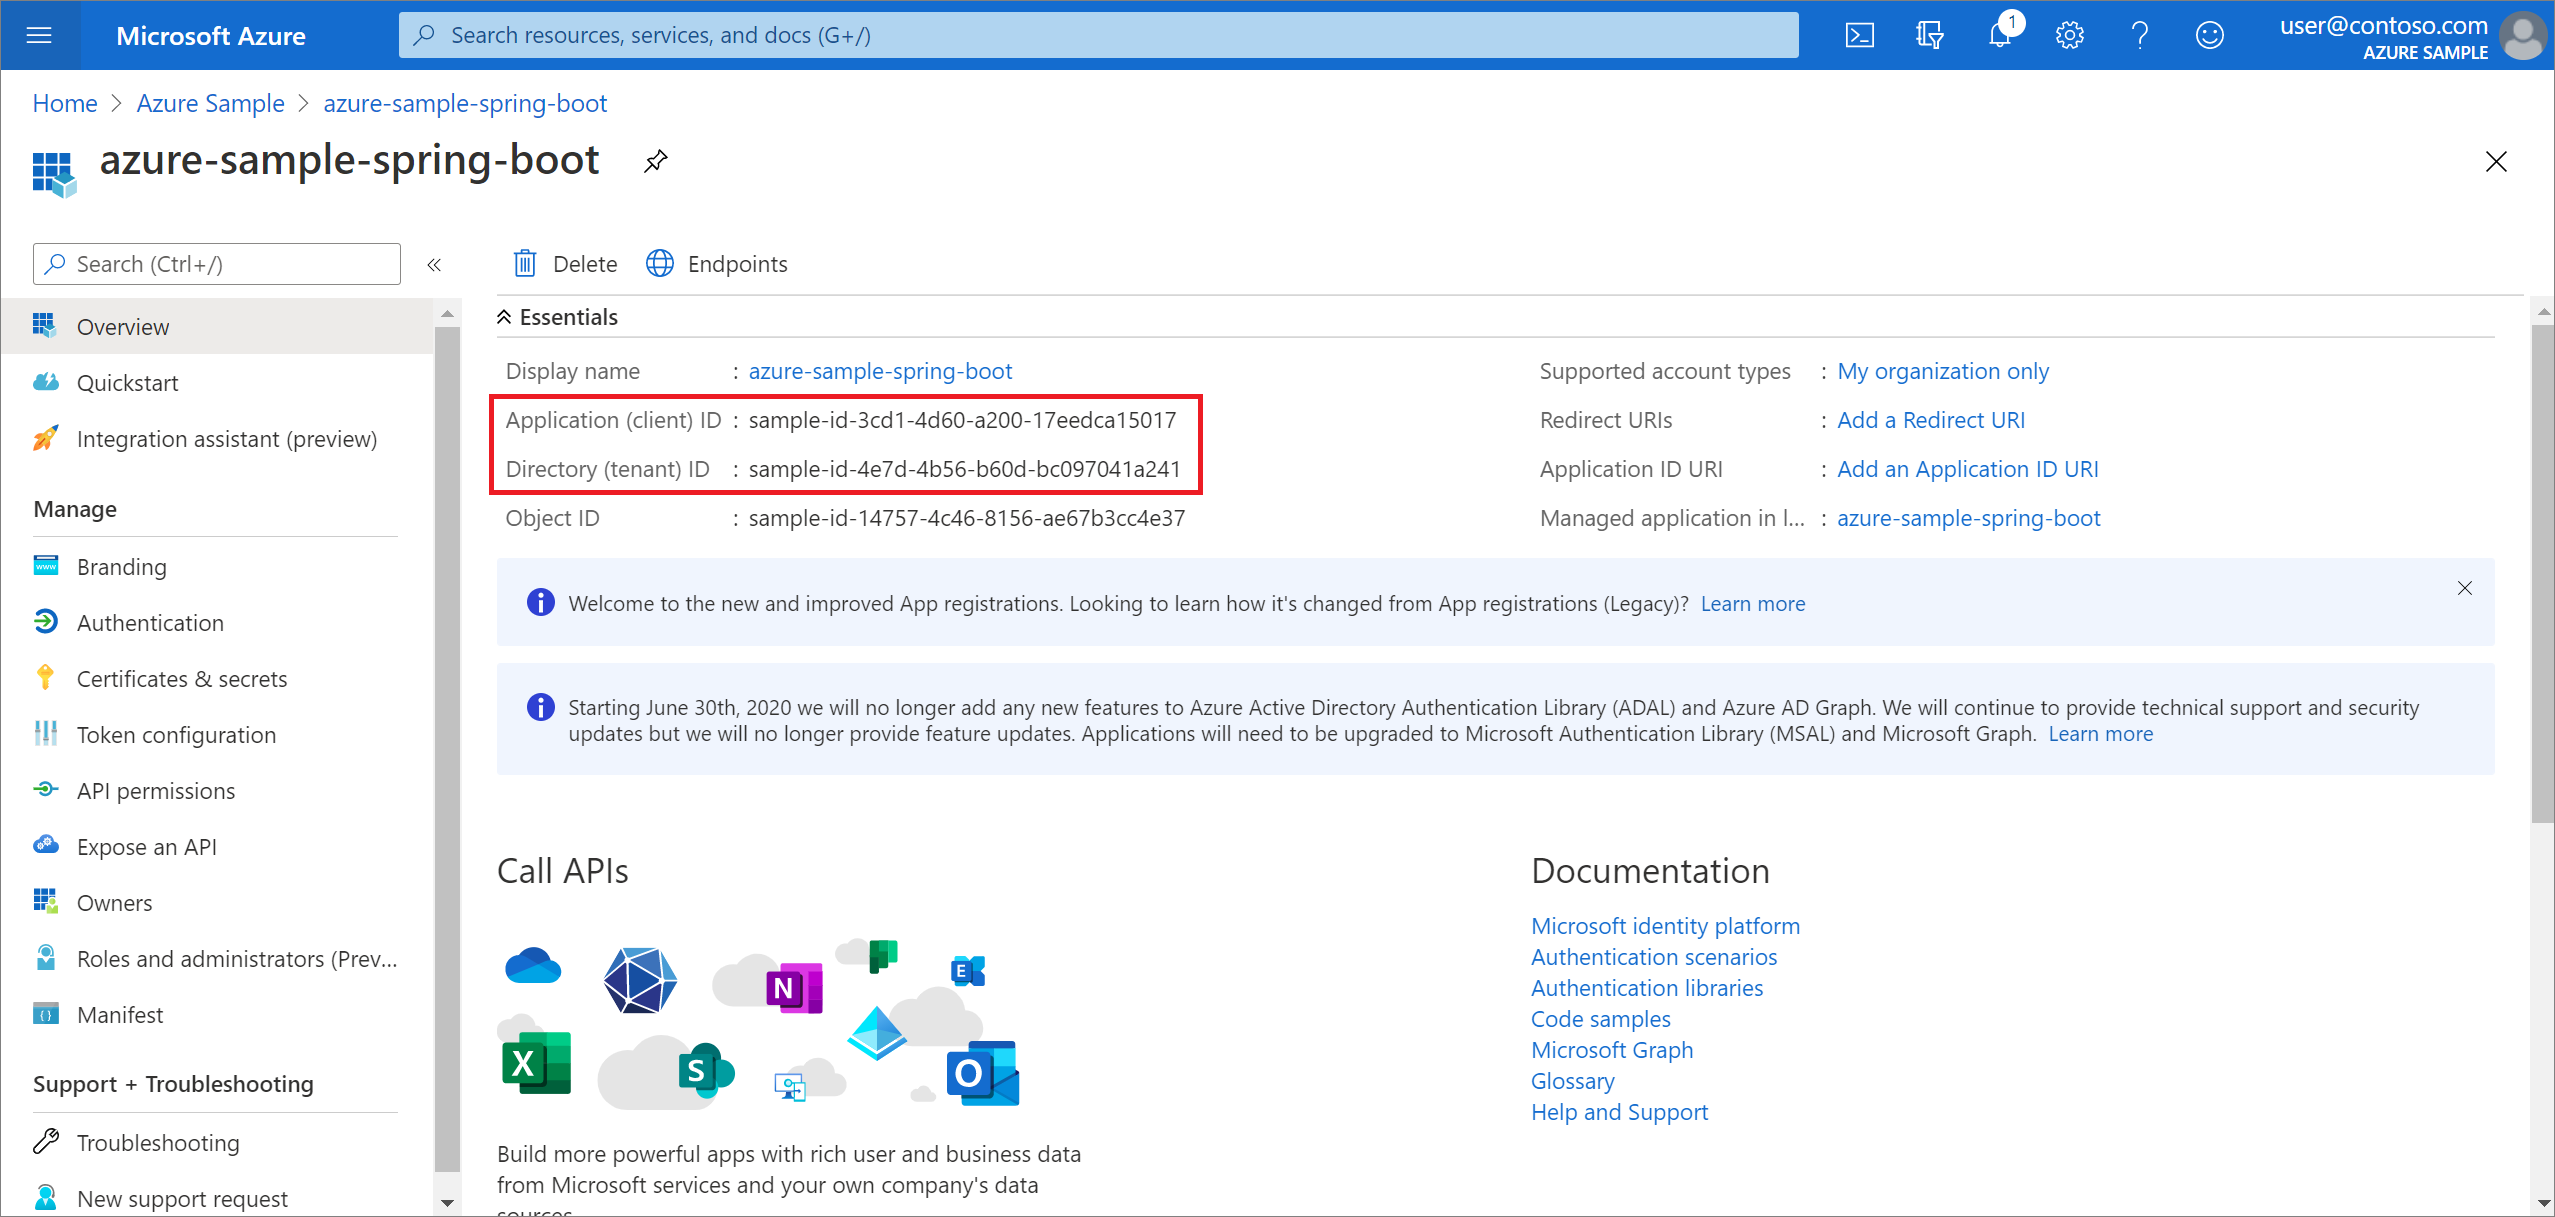Select the Expose an API icon
Viewport: 2555px width, 1217px height.
tap(45, 845)
